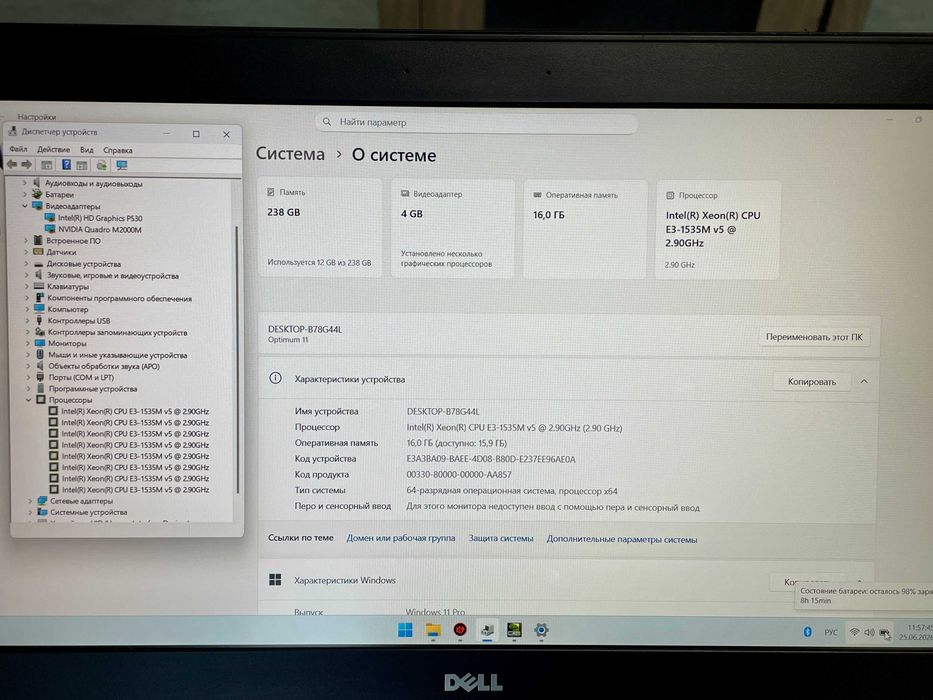Viewport: 933px width, 700px height.
Task: Click the Видеоадаптер 4 GB card
Action: [453, 229]
